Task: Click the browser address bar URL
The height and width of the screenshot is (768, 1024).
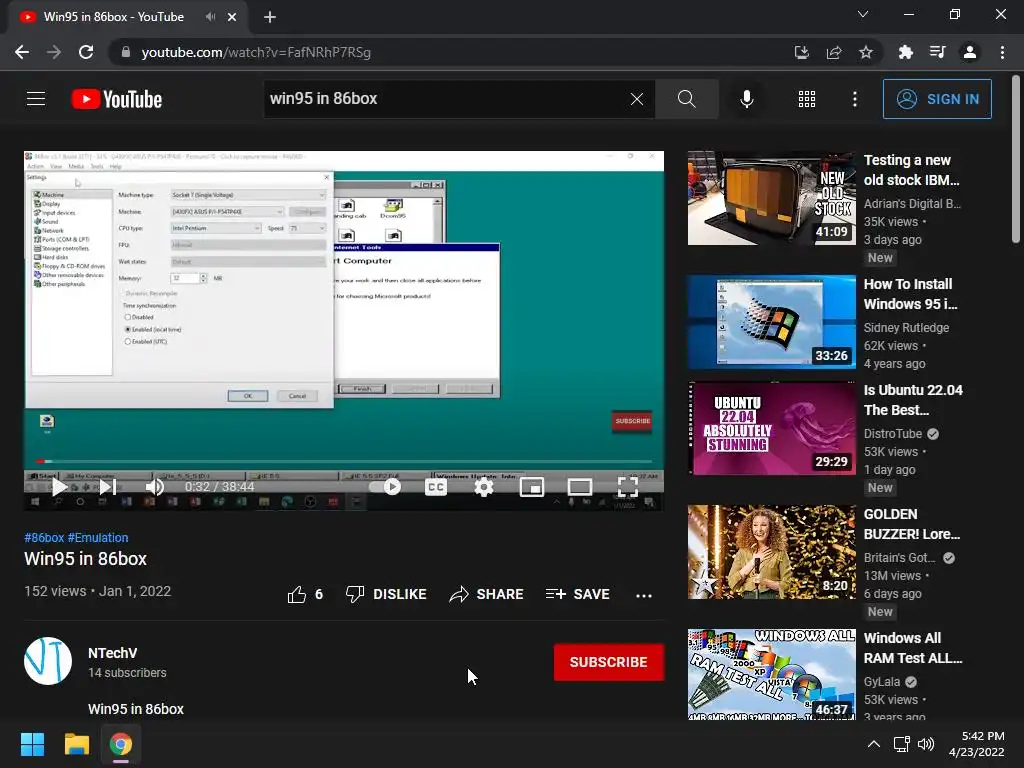Action: coord(256,52)
